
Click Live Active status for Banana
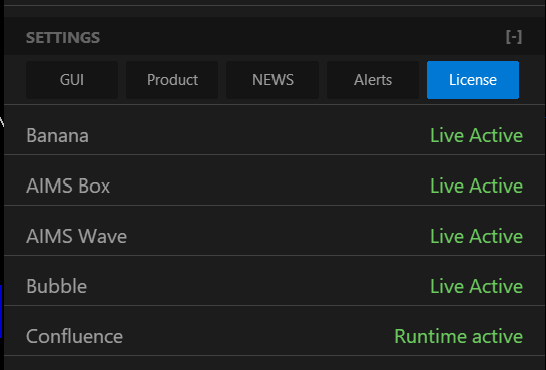[476, 135]
